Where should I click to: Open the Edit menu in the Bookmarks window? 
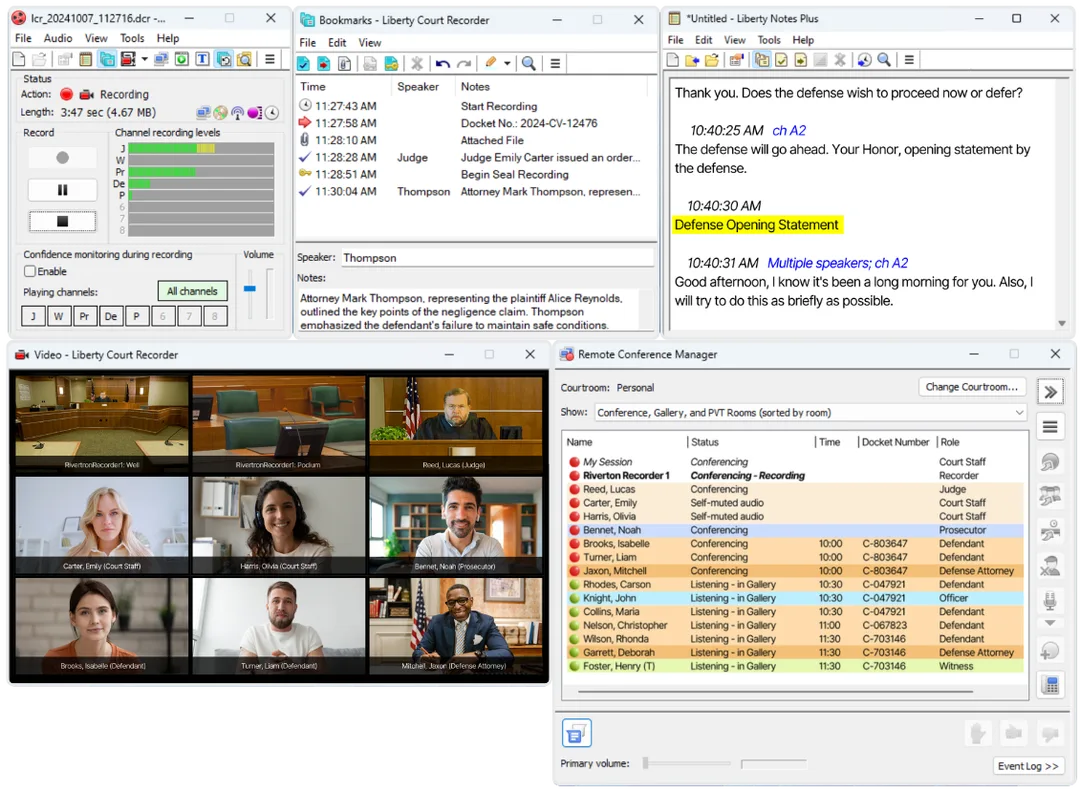tap(337, 43)
